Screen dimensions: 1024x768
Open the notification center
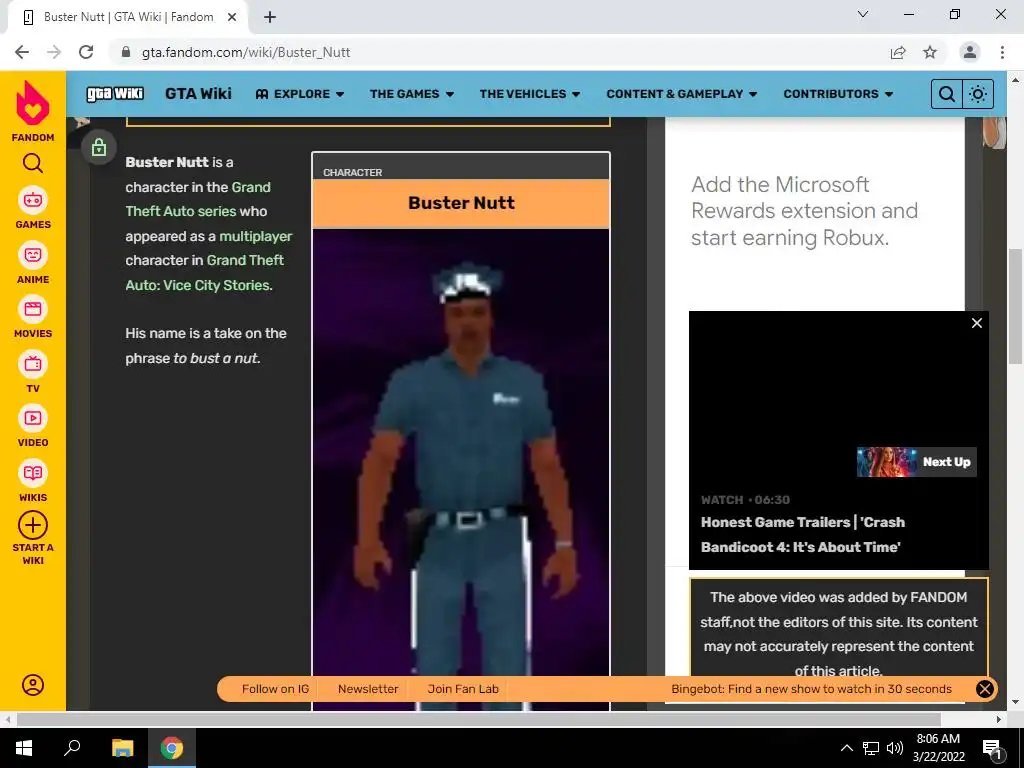991,748
